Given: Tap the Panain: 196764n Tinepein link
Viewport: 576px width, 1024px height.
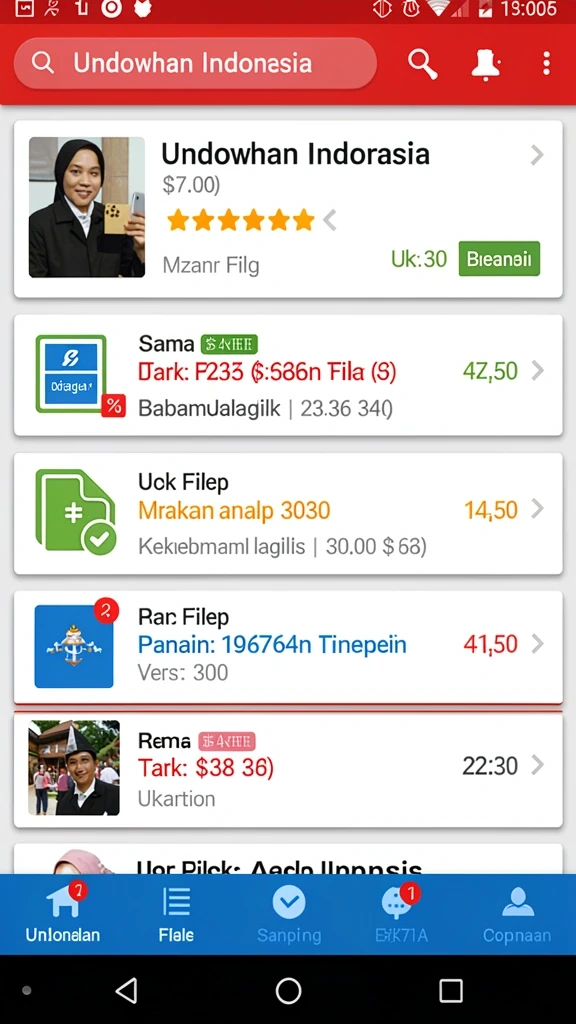Looking at the screenshot, I should 272,645.
